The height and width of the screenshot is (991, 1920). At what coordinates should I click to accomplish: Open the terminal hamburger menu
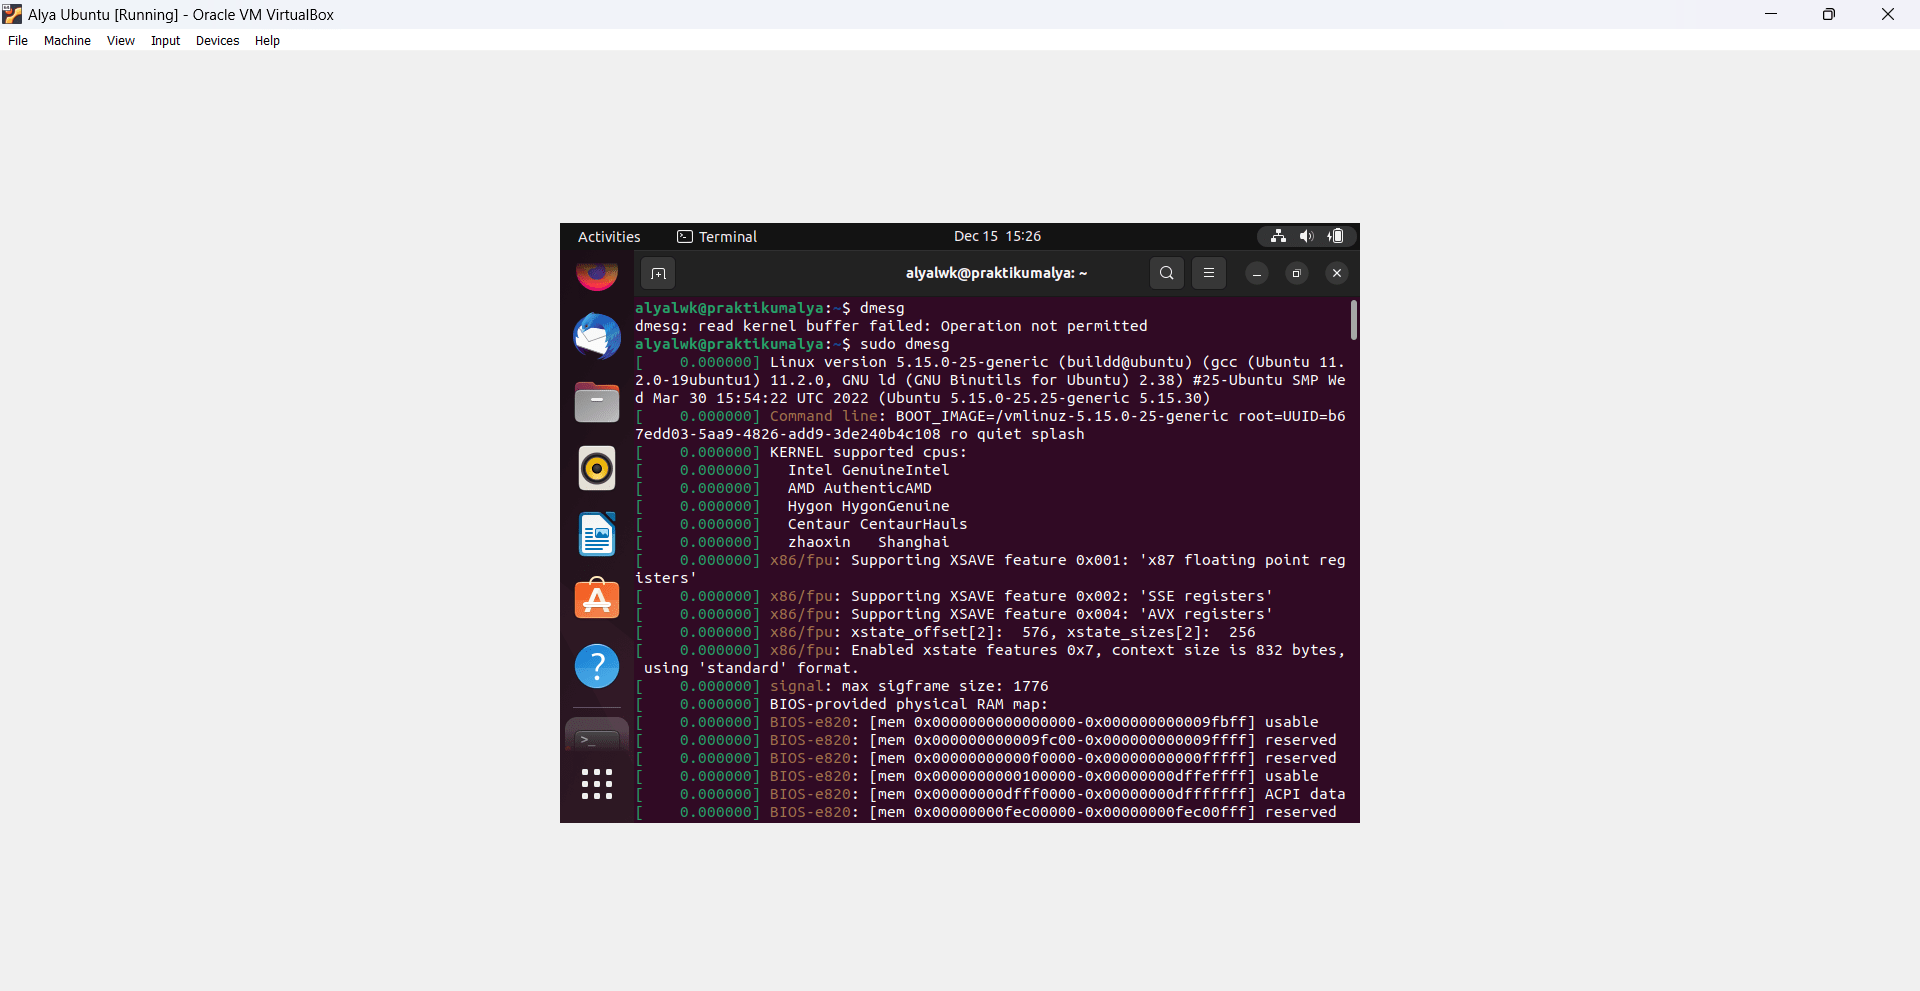pyautogui.click(x=1209, y=273)
